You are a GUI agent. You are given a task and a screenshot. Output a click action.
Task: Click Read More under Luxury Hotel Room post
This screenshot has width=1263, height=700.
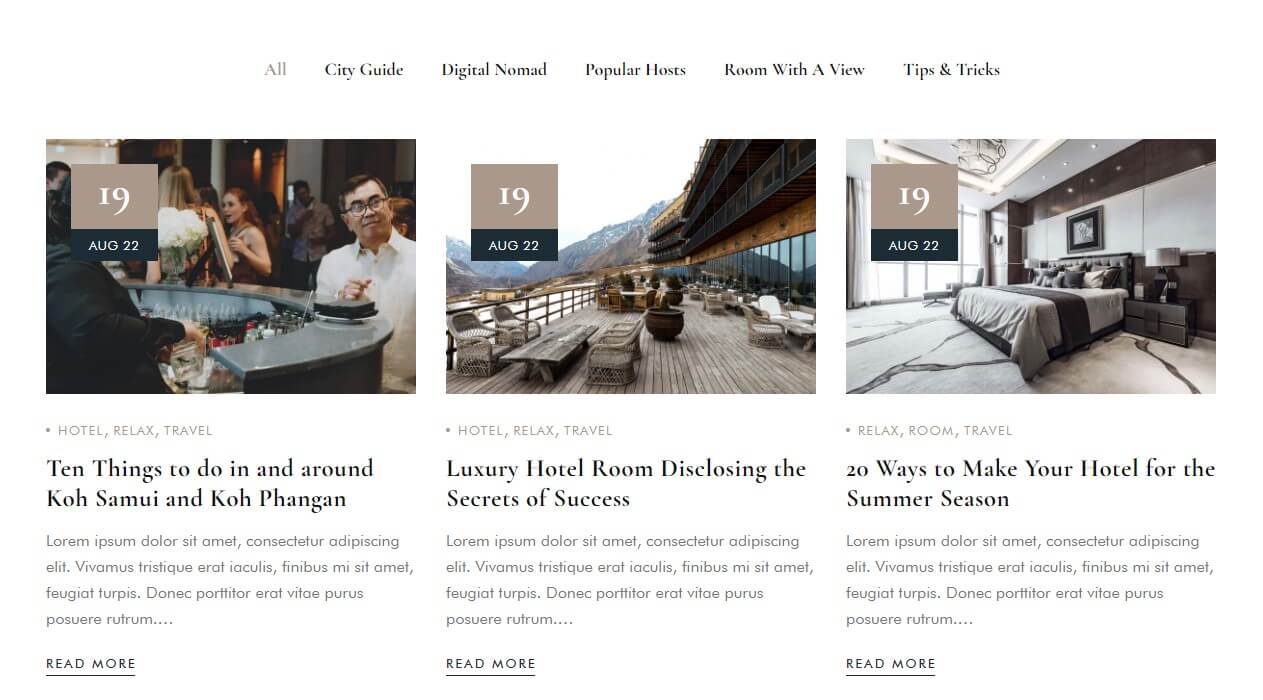click(491, 664)
